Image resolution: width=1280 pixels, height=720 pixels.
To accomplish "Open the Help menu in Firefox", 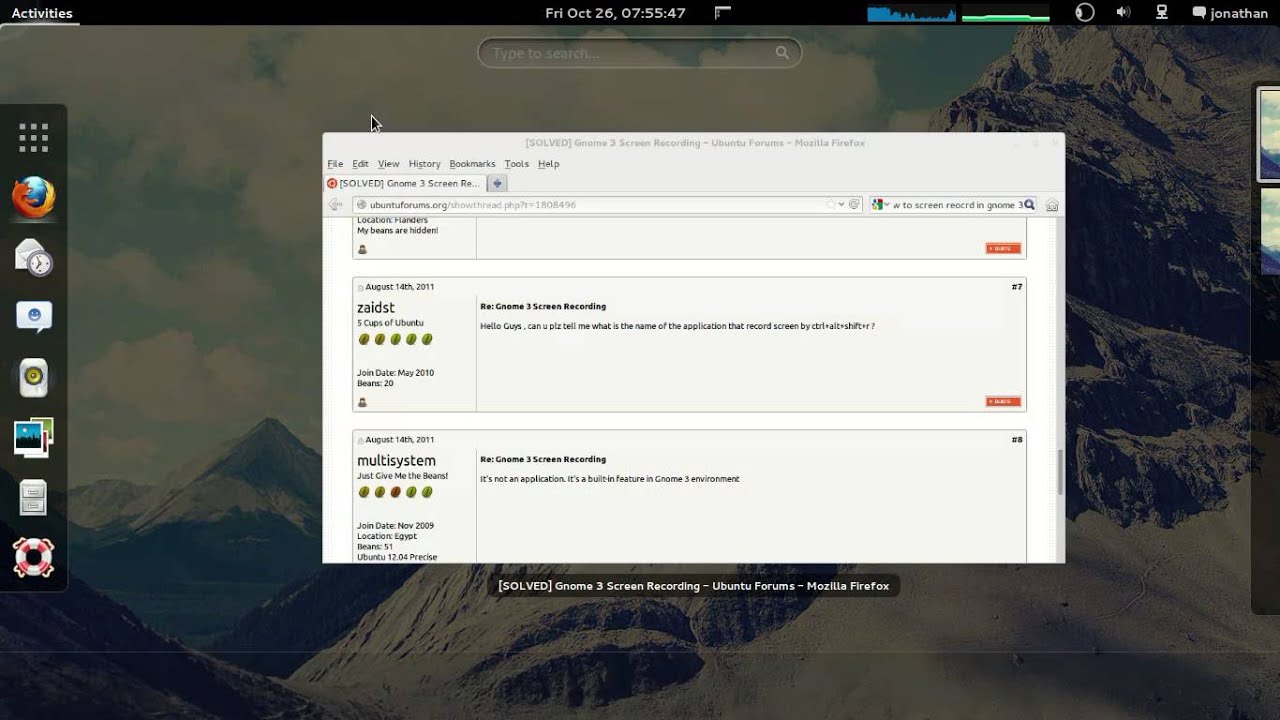I will (548, 164).
